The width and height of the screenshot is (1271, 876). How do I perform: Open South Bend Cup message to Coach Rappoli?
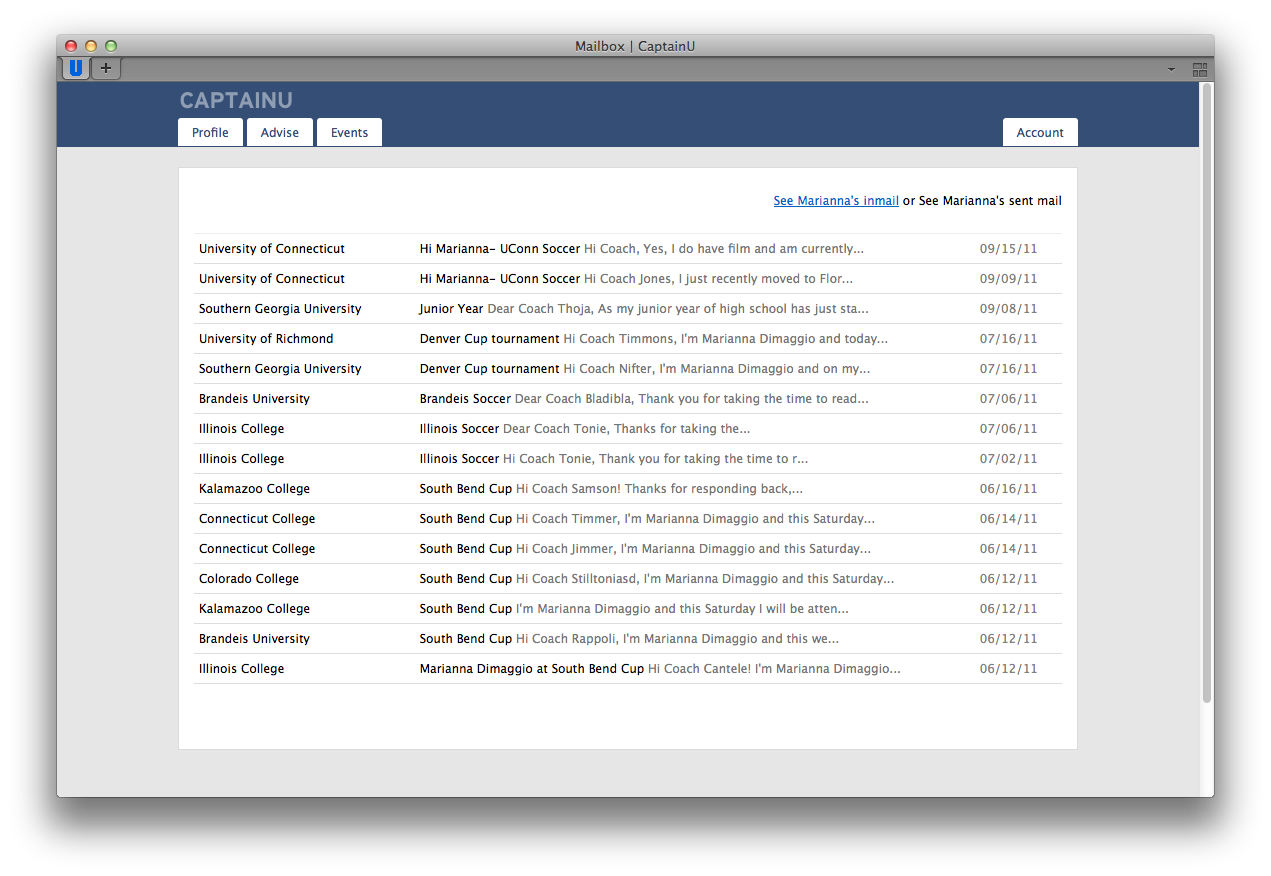tap(629, 639)
